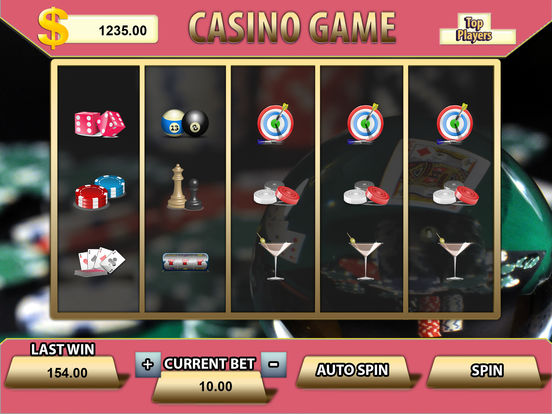Select the billiard balls symbol
Image resolution: width=552 pixels, height=414 pixels.
coord(185,123)
